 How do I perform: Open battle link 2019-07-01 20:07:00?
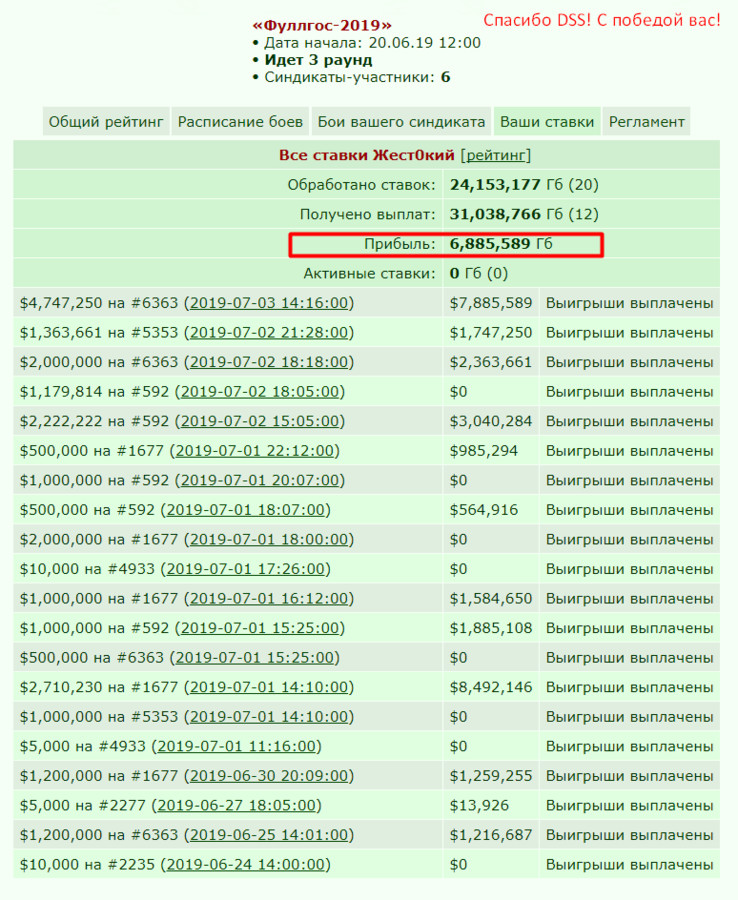point(260,480)
